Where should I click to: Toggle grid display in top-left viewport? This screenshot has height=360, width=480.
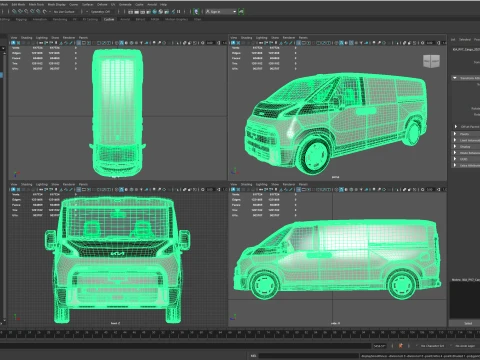point(79,43)
